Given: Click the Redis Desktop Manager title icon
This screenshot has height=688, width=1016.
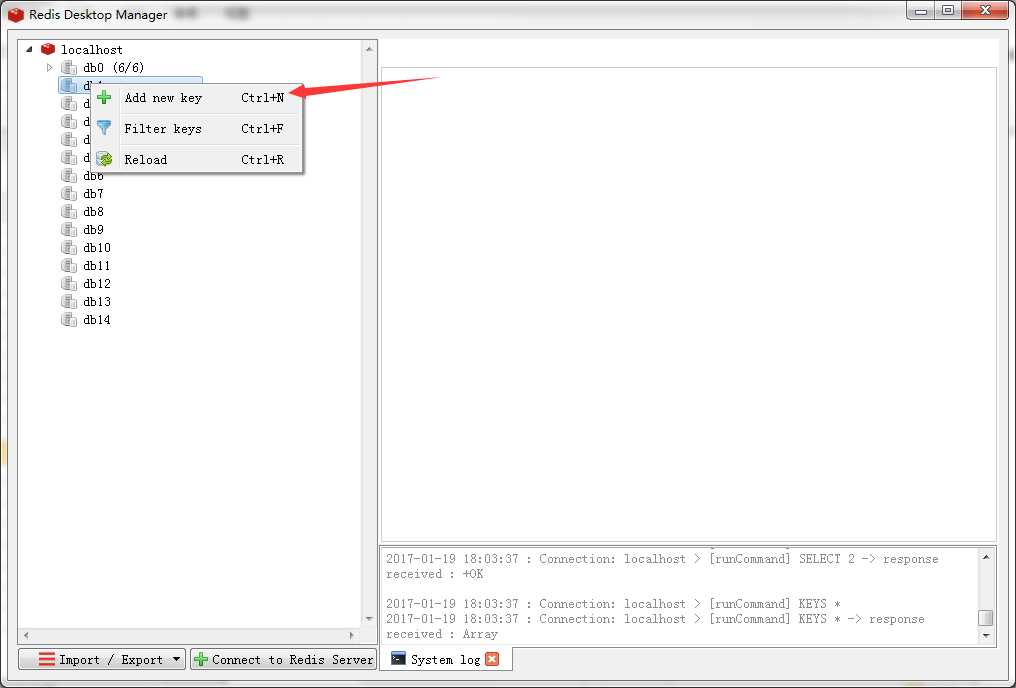Looking at the screenshot, I should (x=16, y=14).
